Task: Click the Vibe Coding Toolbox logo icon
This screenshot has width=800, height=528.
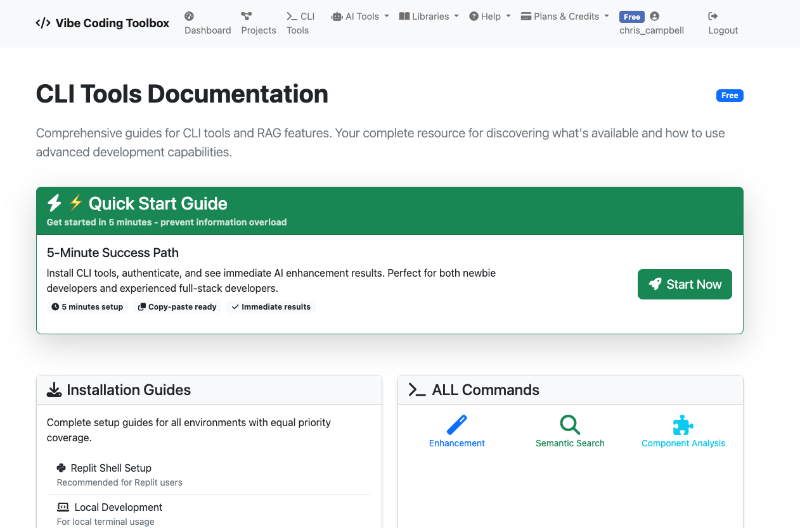Action: pyautogui.click(x=43, y=23)
